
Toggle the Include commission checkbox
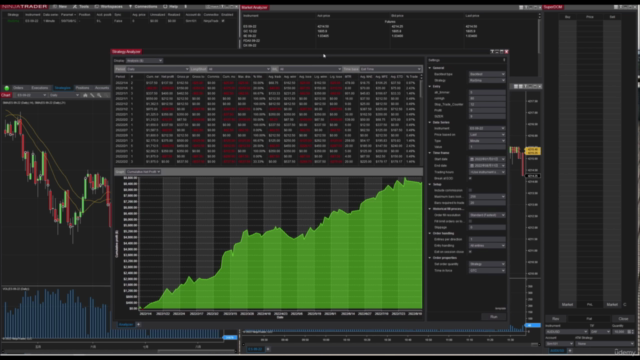(470, 190)
